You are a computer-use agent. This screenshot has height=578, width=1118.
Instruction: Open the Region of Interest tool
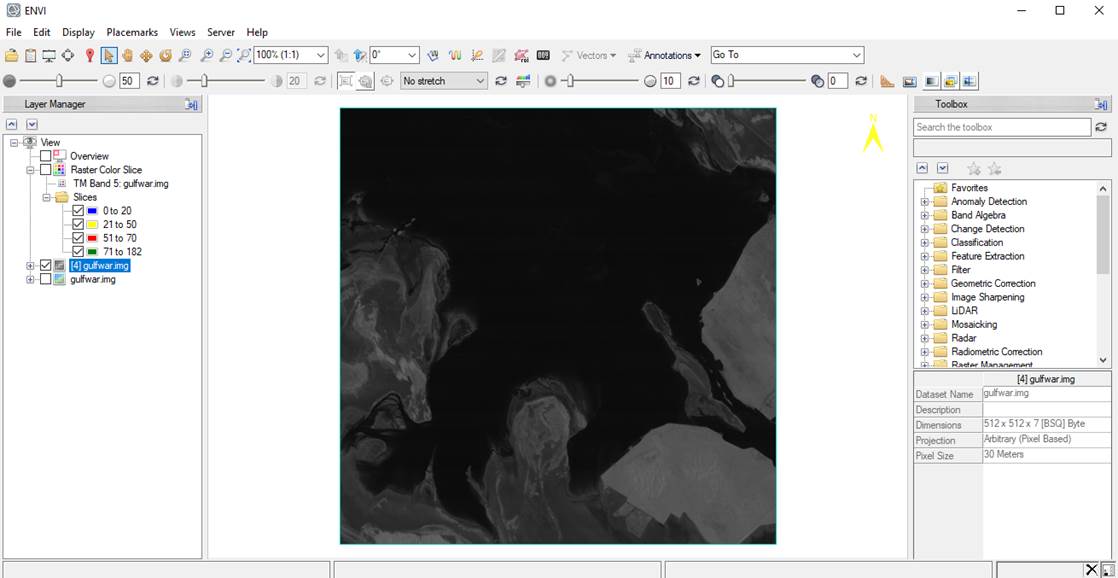point(521,55)
